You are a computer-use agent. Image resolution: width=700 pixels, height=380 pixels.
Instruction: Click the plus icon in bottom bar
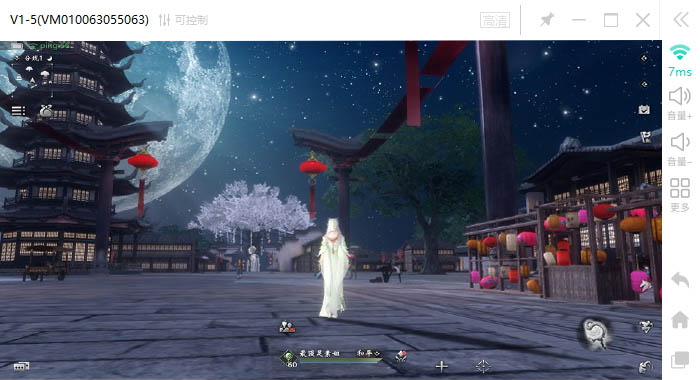click(442, 367)
